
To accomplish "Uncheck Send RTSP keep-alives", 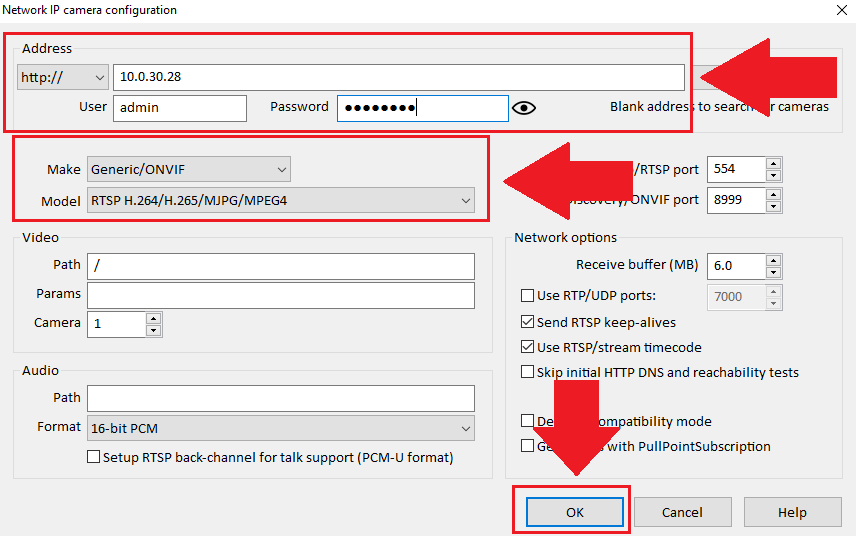I will 528,322.
